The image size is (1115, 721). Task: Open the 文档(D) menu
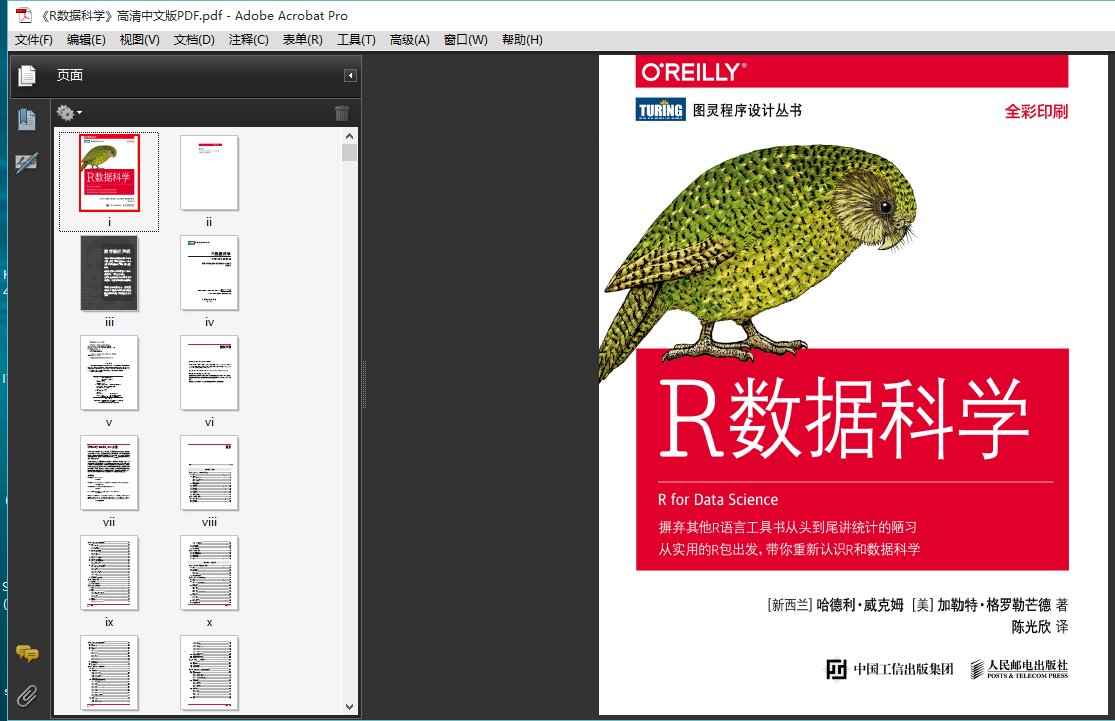pyautogui.click(x=194, y=40)
